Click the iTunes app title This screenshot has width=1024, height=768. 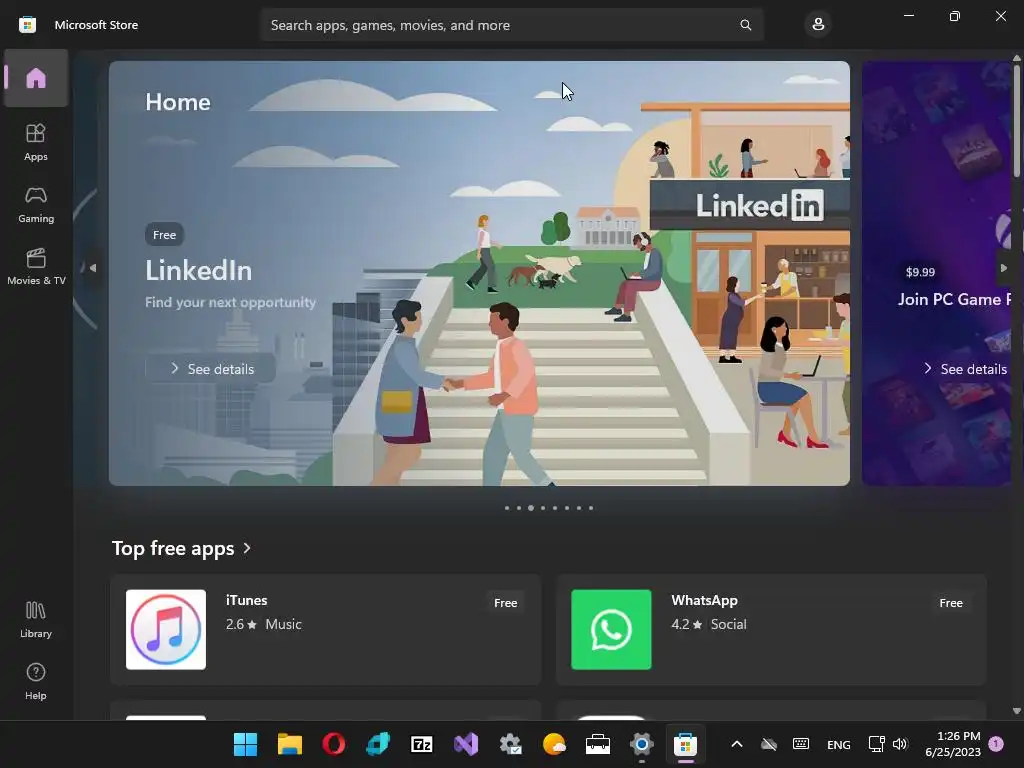pyautogui.click(x=246, y=600)
